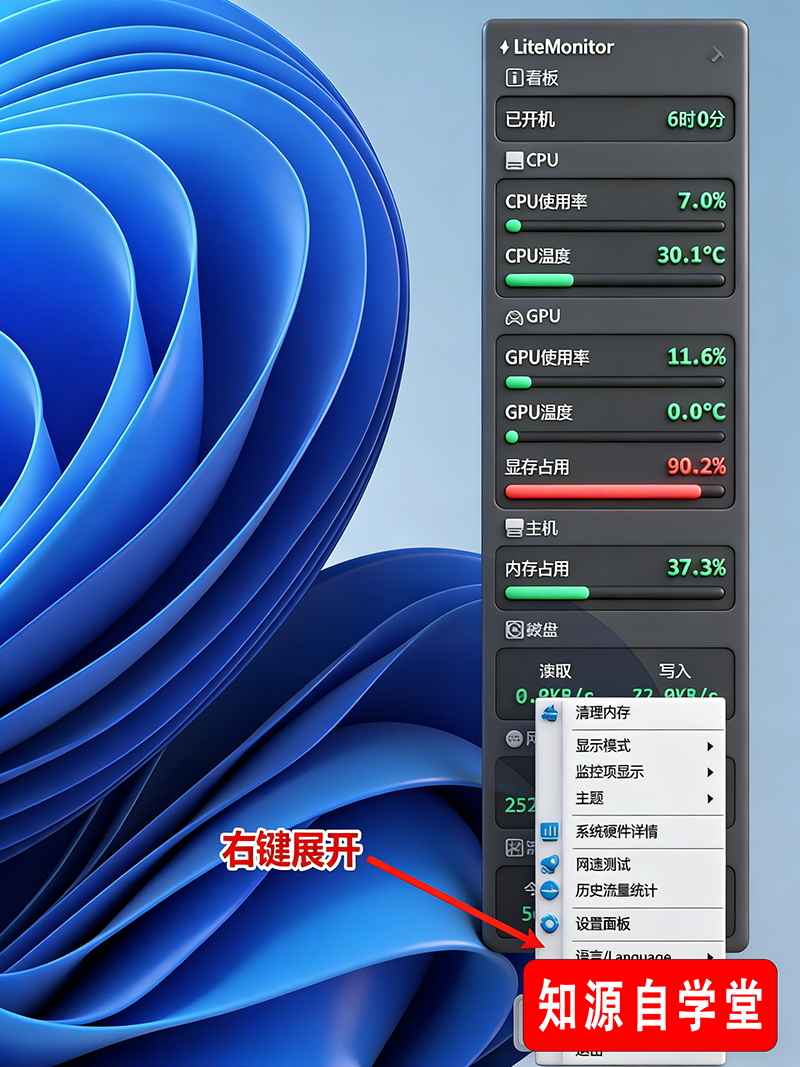
Task: Click the 磁盘 disk section icon
Action: click(x=514, y=629)
